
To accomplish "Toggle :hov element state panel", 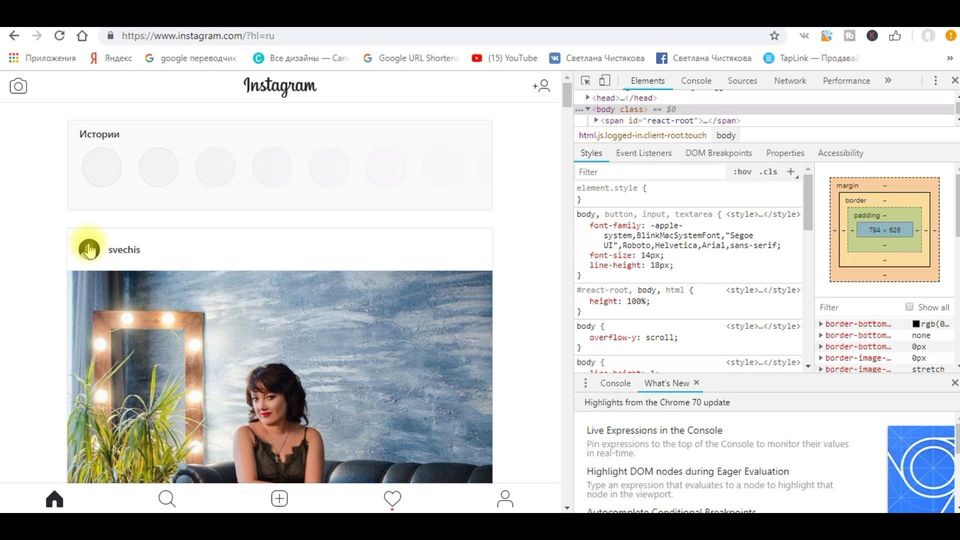I will (x=742, y=172).
